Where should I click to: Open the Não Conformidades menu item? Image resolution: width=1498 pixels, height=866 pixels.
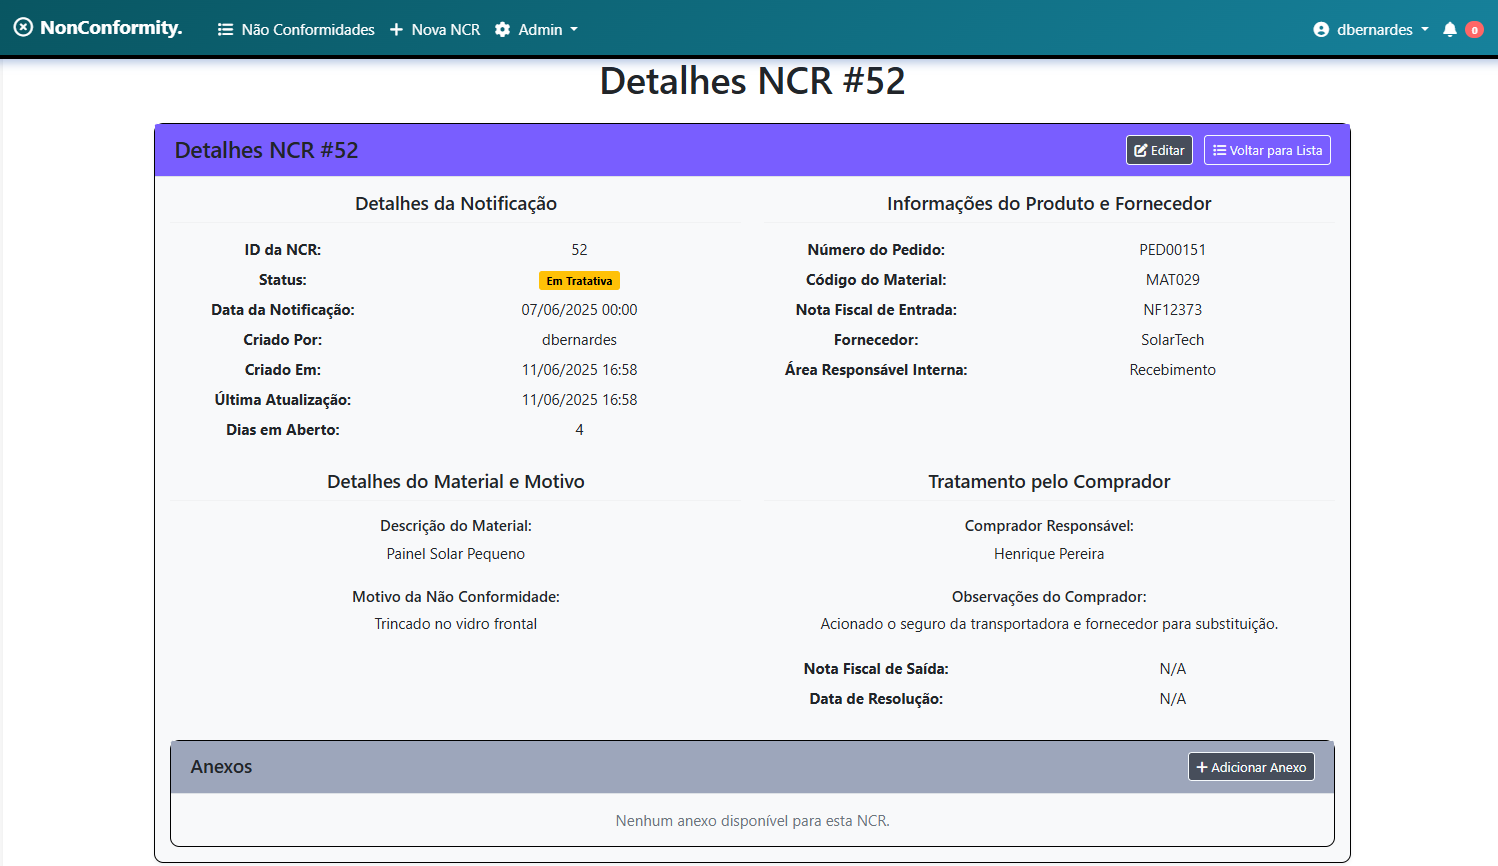[x=307, y=30]
